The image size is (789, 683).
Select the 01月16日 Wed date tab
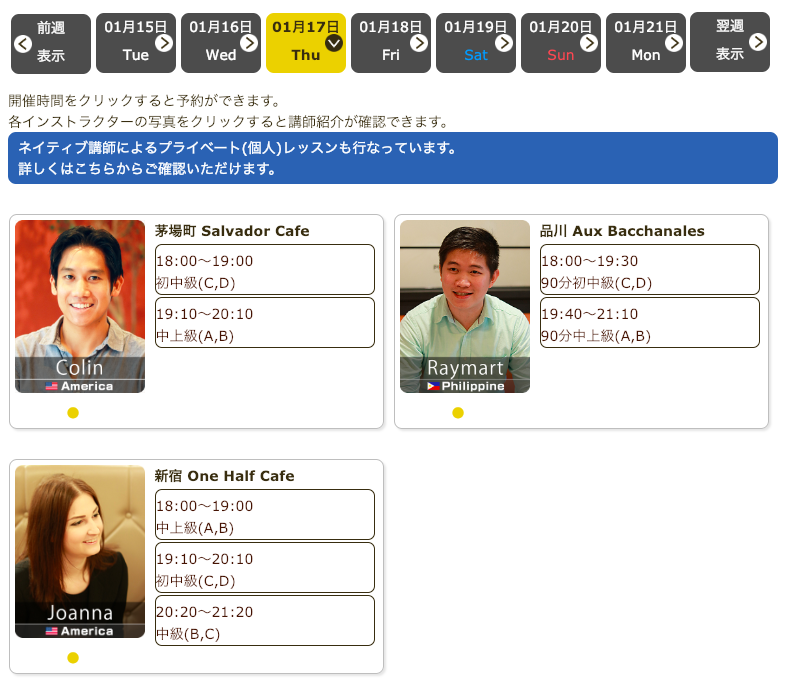[x=220, y=43]
